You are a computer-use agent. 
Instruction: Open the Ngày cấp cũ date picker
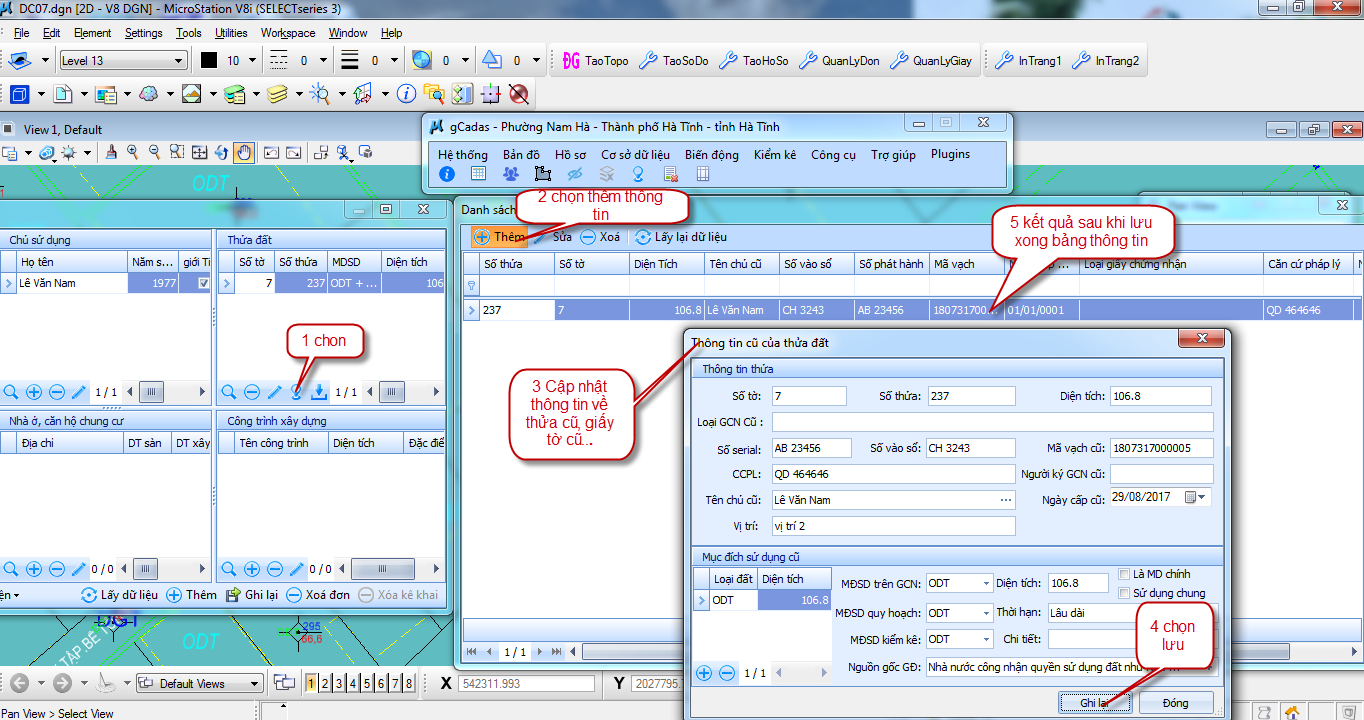click(x=1195, y=497)
